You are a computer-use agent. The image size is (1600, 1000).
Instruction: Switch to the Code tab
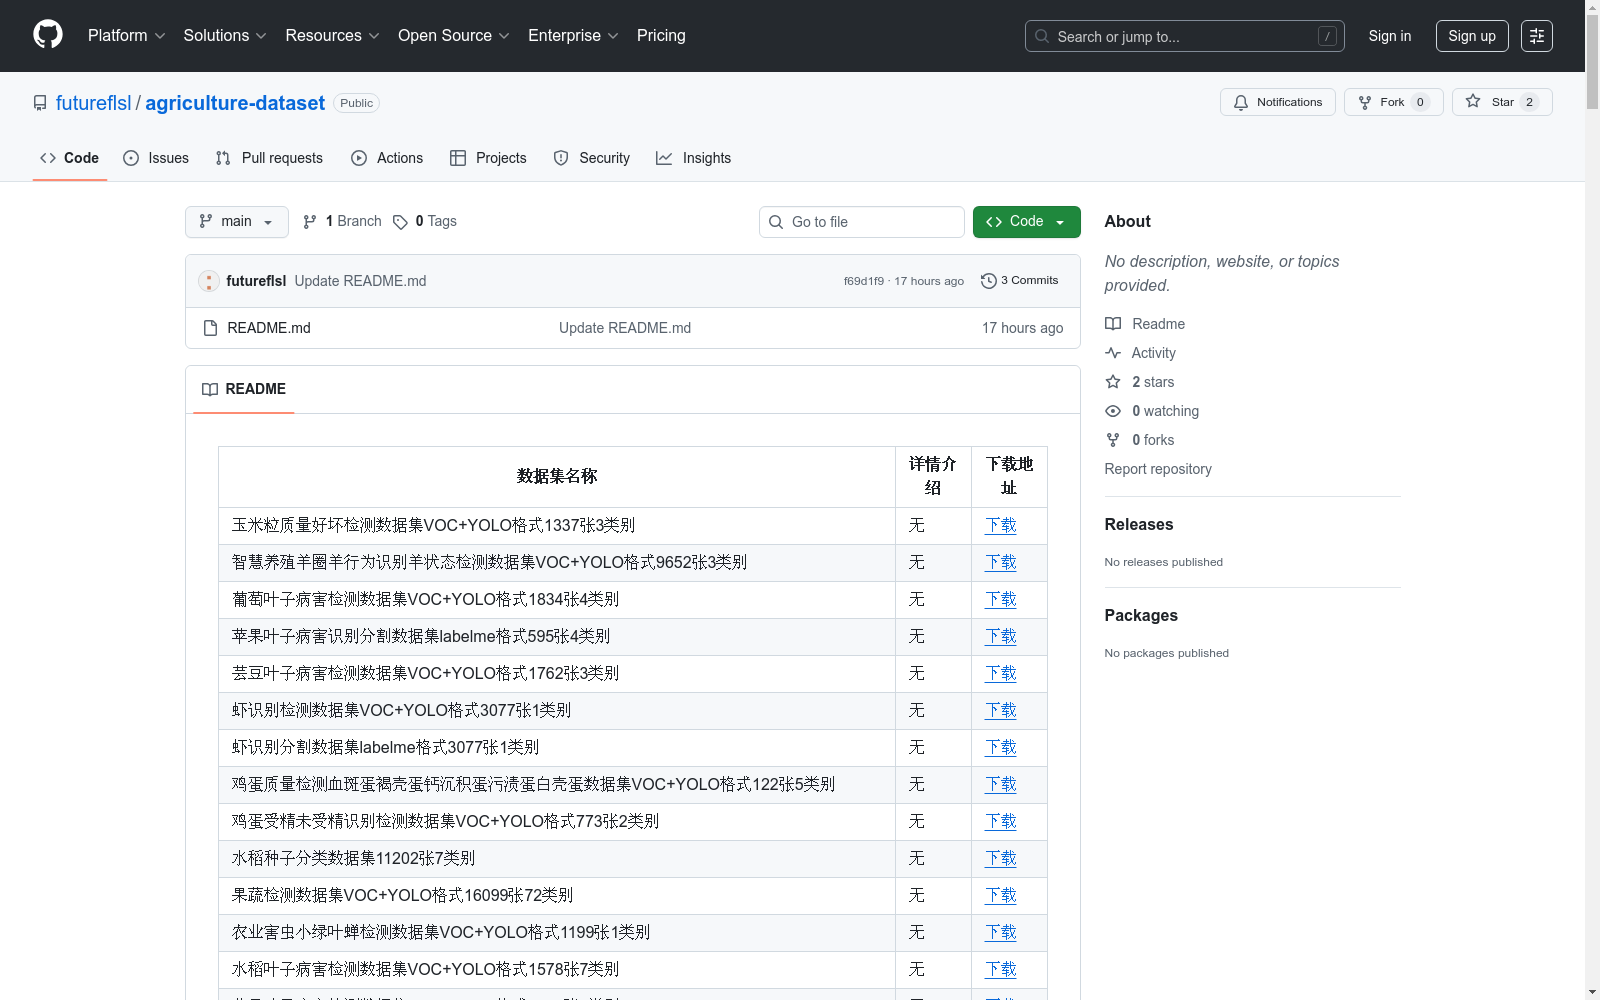click(70, 158)
